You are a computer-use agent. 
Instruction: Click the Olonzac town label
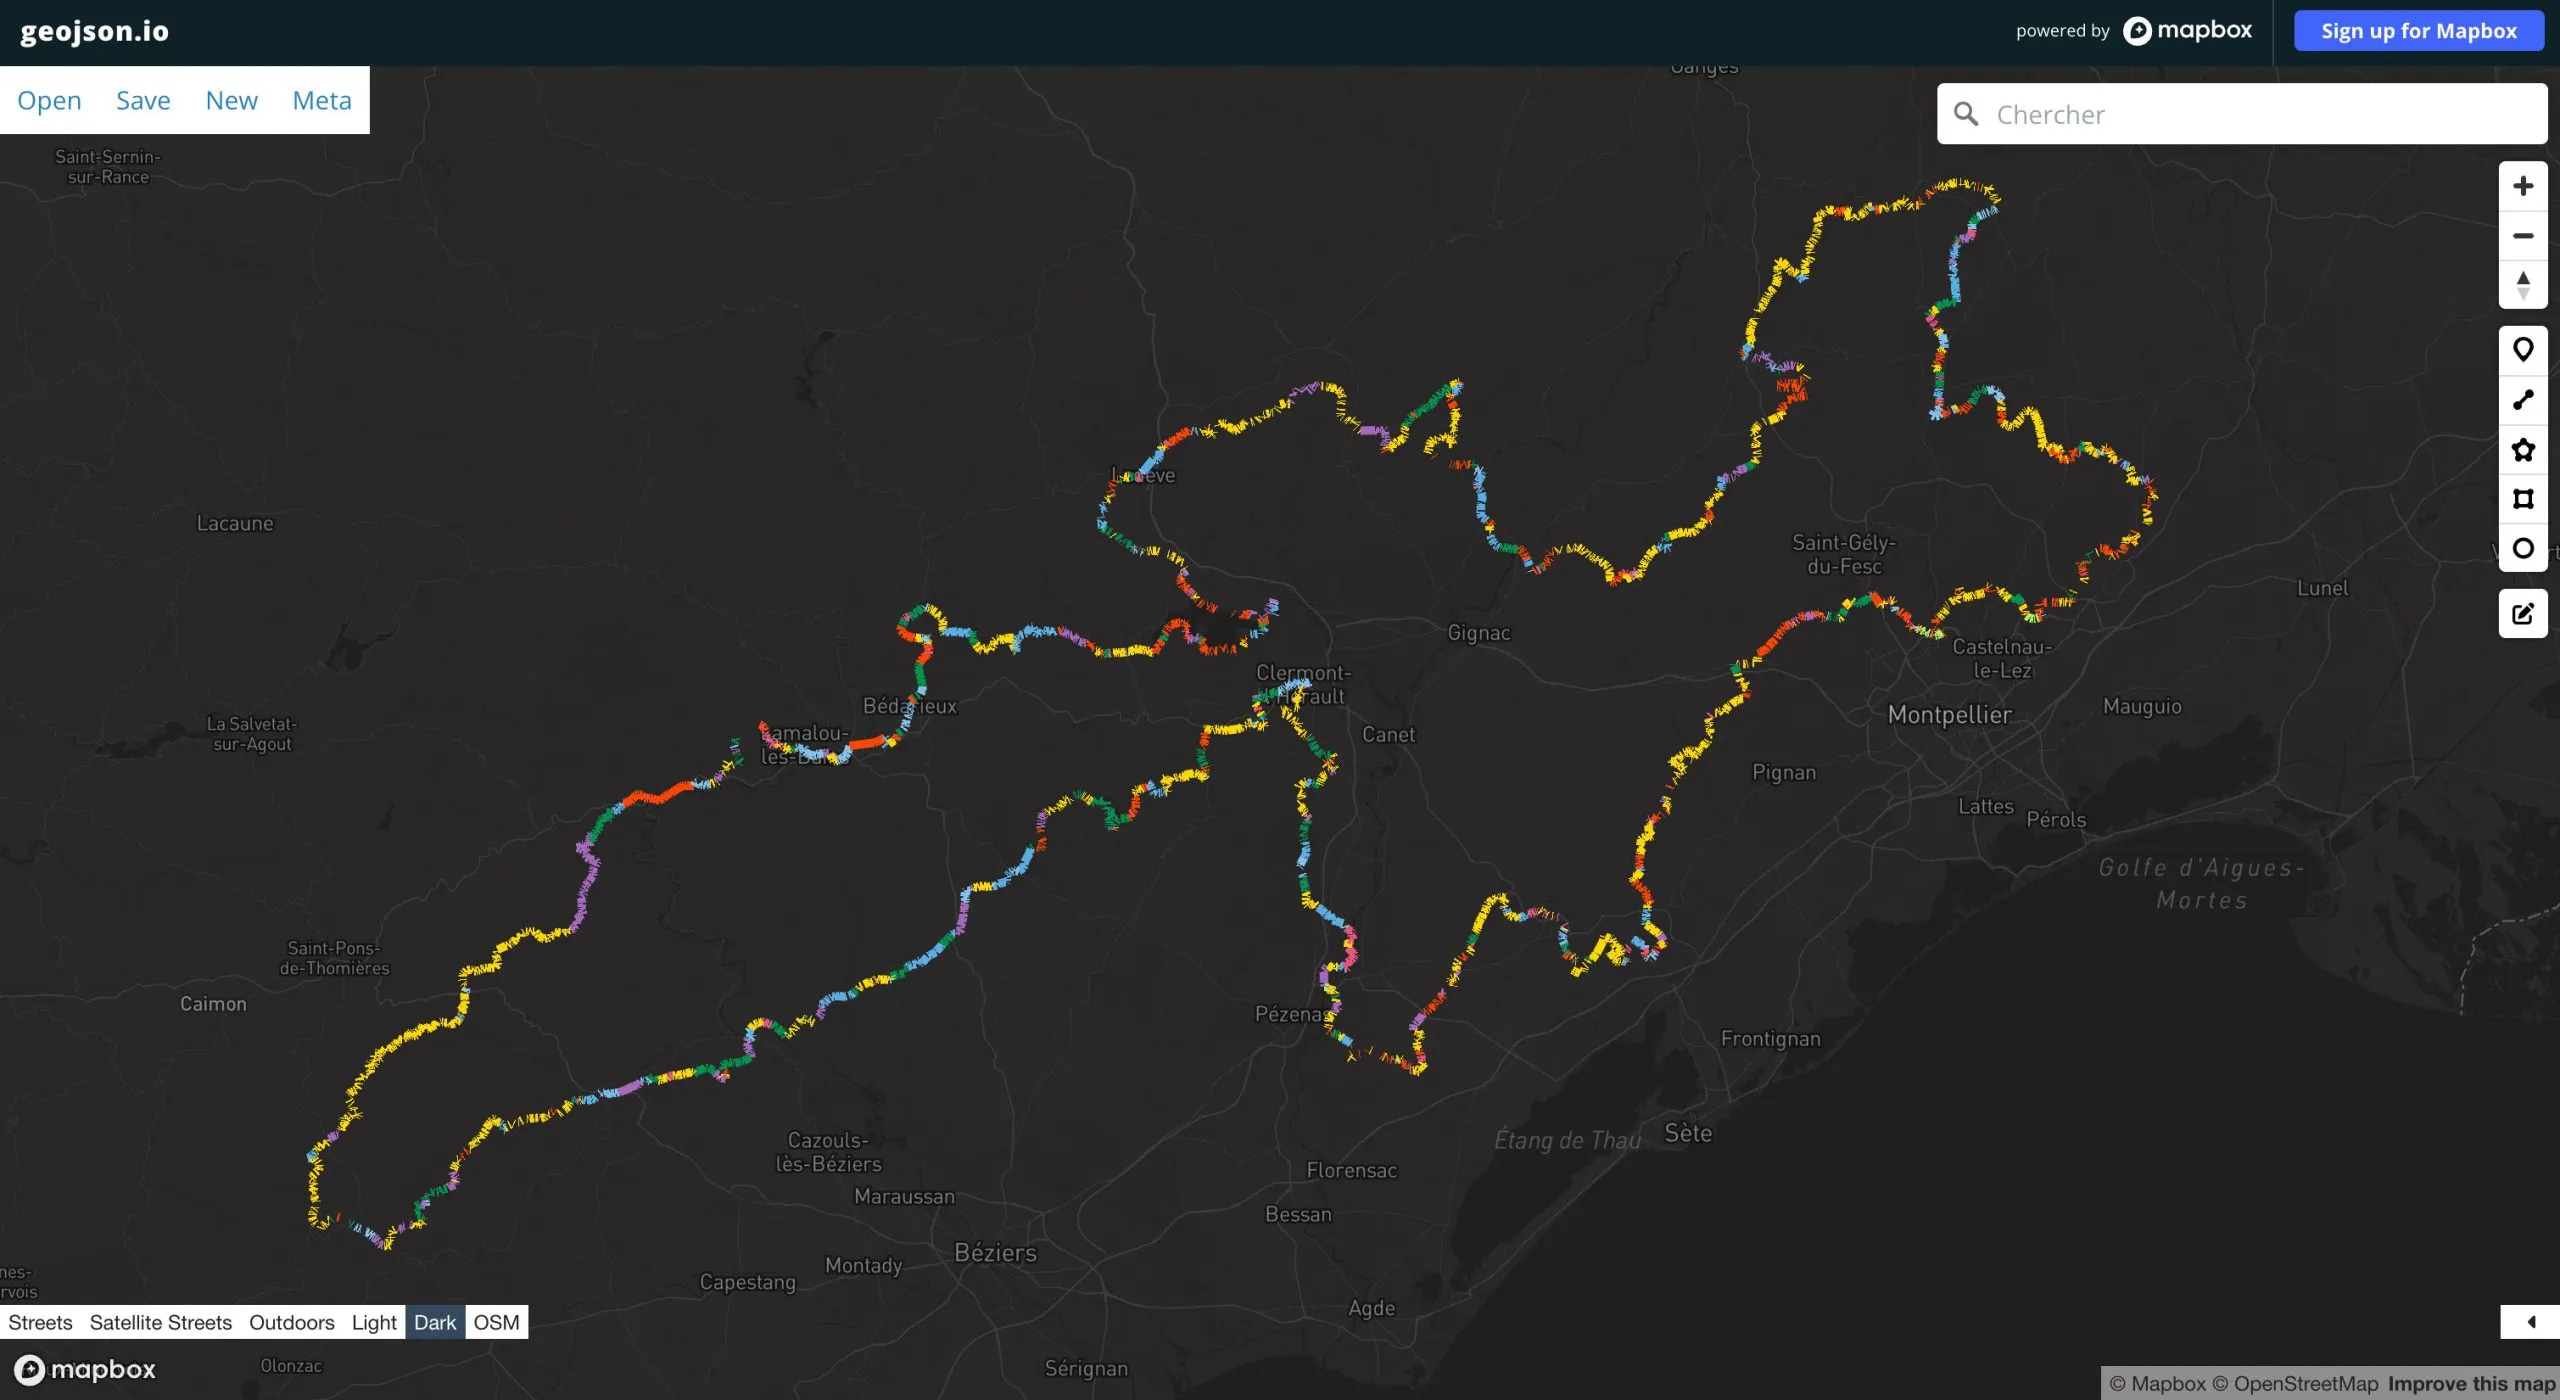coord(291,1366)
